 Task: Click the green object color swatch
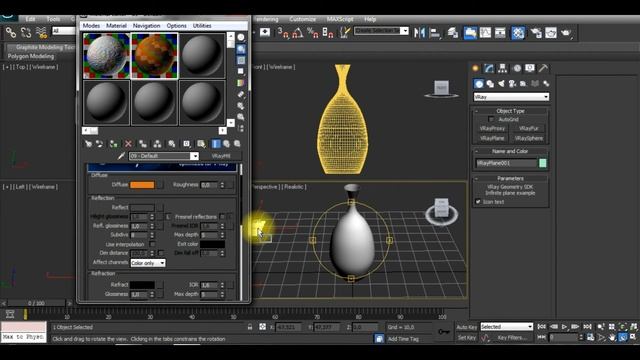[543, 163]
